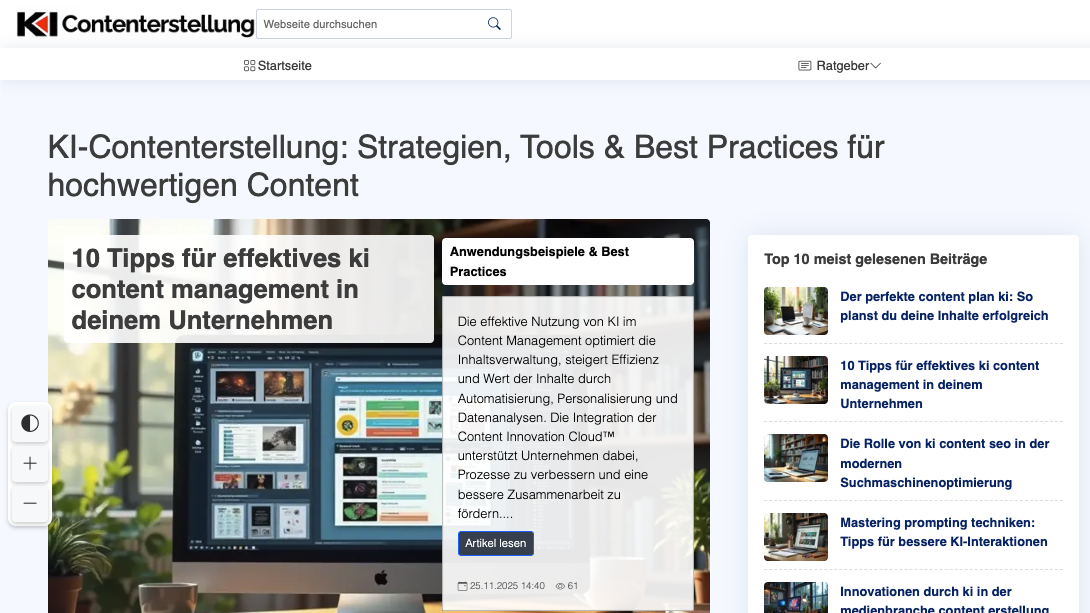
Task: Open headline 10 Tipps für effektives ki content management
Action: (x=220, y=289)
